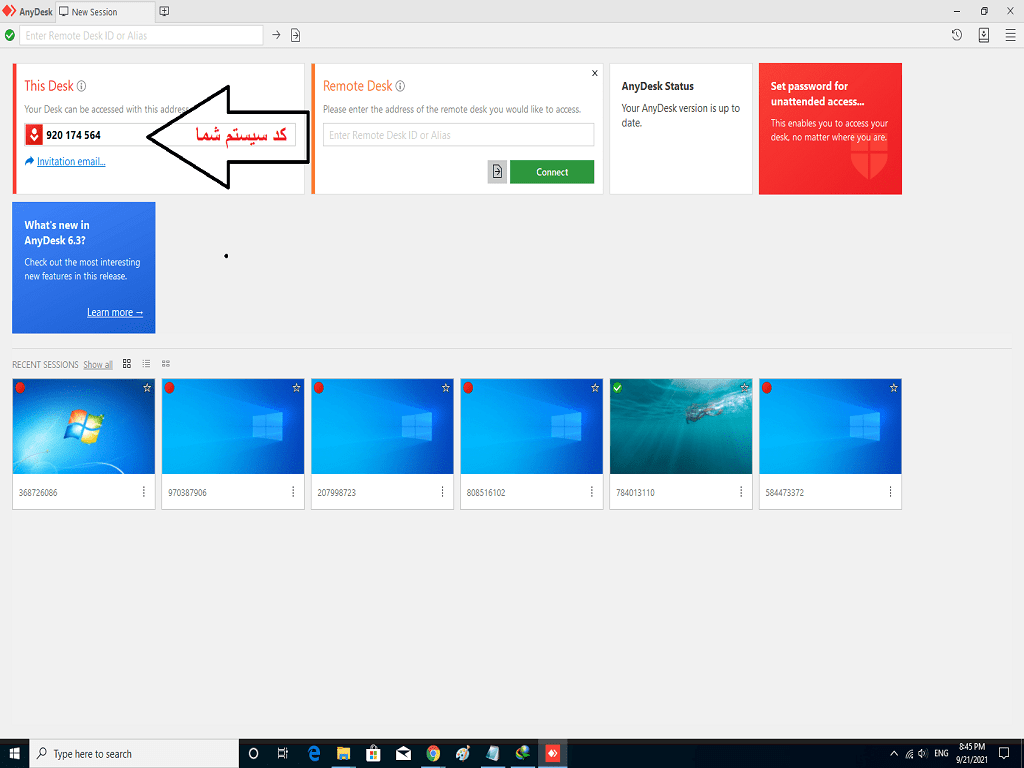This screenshot has height=768, width=1024.
Task: Open the session history icon
Action: (957, 35)
